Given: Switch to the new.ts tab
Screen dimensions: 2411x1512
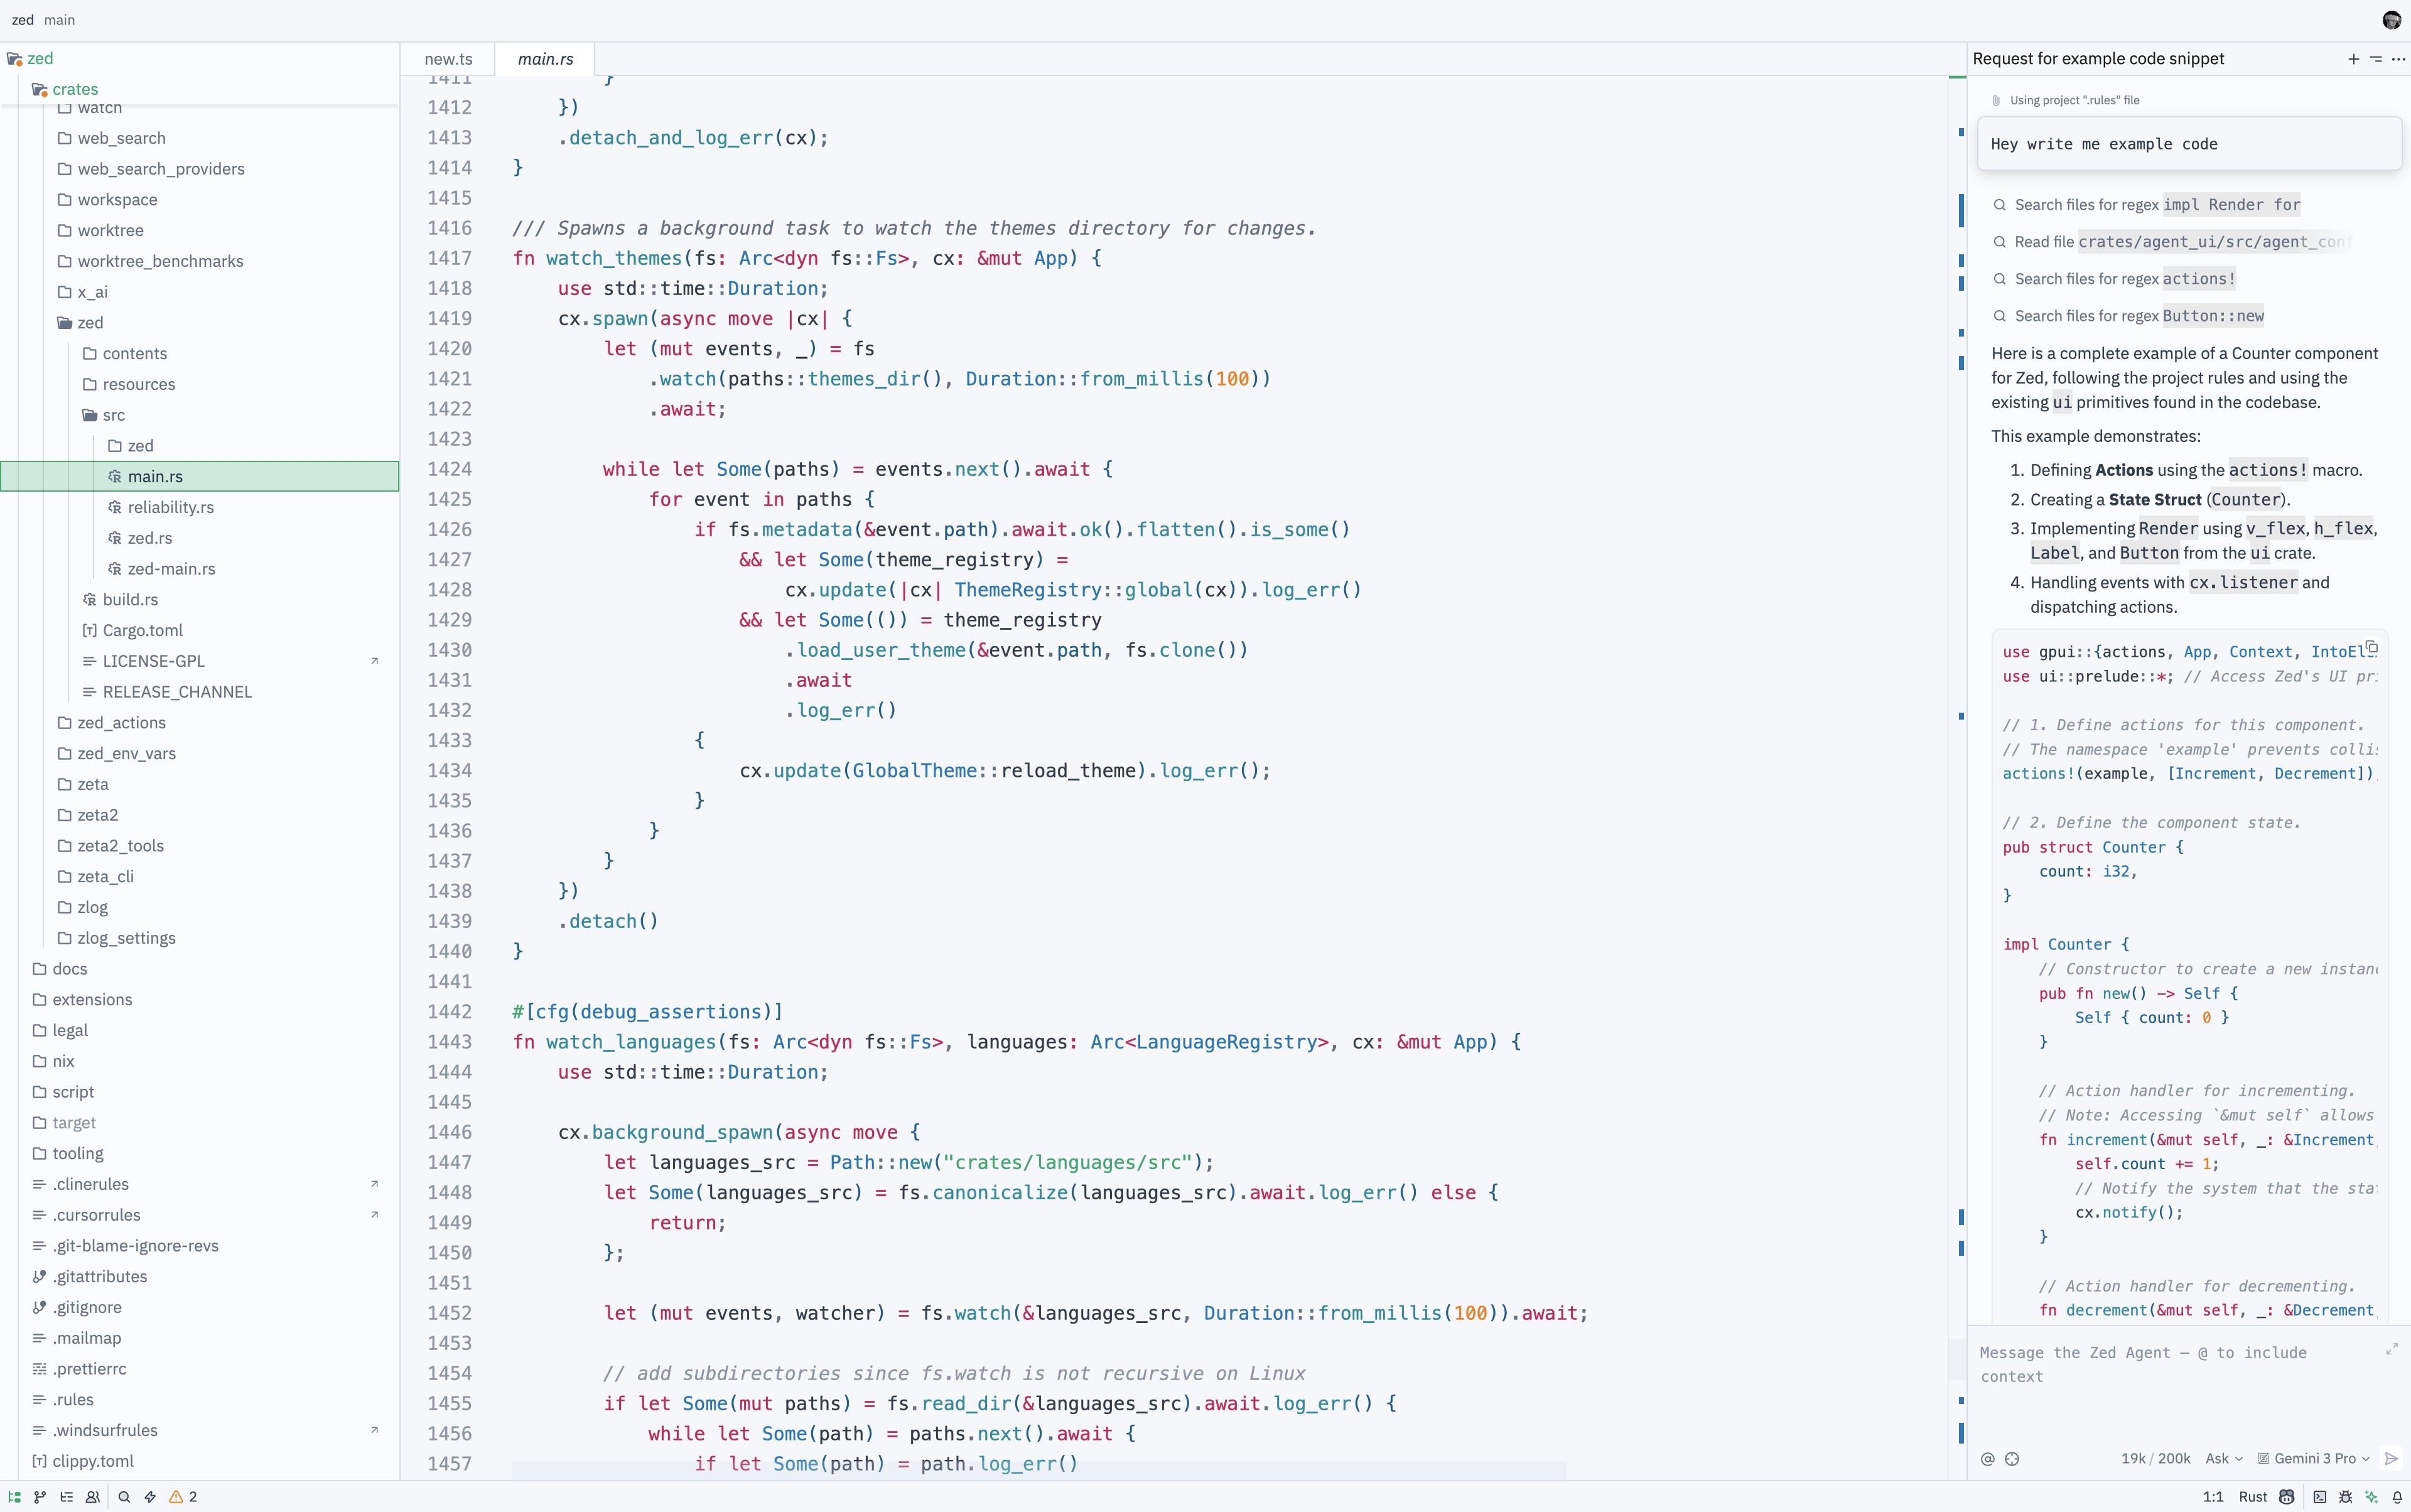Looking at the screenshot, I should click(448, 59).
